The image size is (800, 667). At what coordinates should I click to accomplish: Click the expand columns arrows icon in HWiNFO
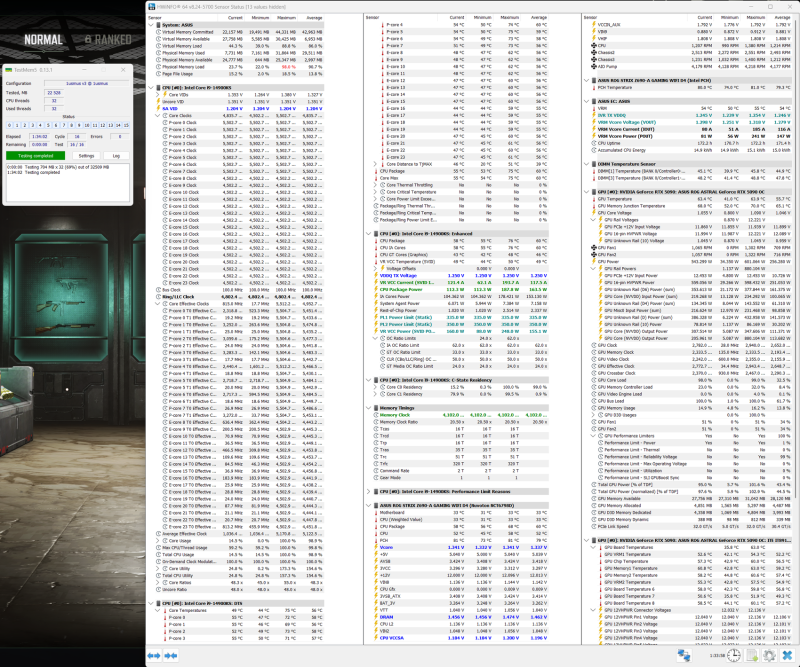(x=154, y=655)
